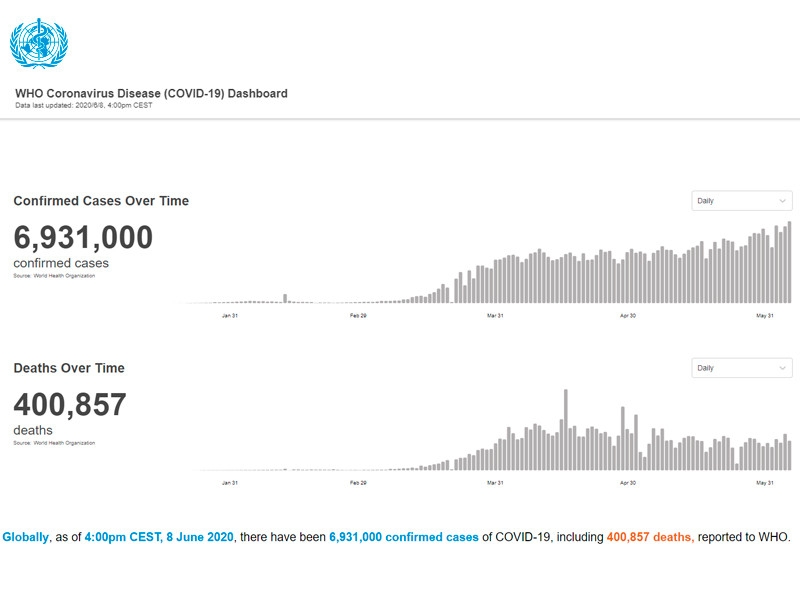Click the WHO emblem logo
Image resolution: width=800 pixels, height=600 pixels.
[38, 43]
